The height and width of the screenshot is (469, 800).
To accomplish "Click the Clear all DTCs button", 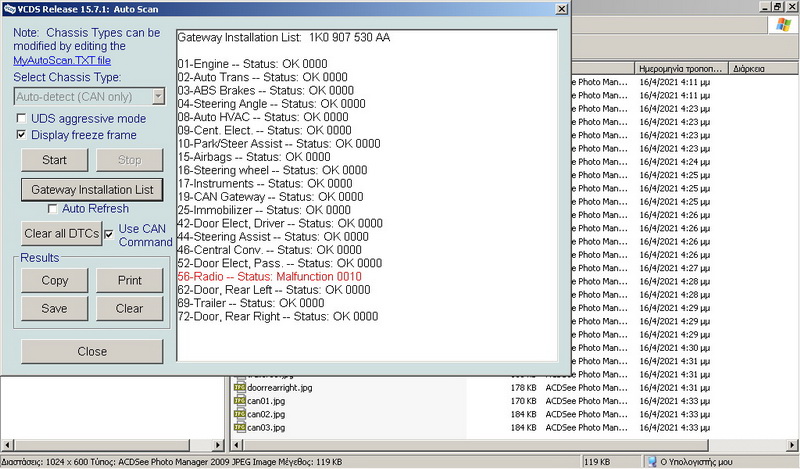I will pos(62,233).
